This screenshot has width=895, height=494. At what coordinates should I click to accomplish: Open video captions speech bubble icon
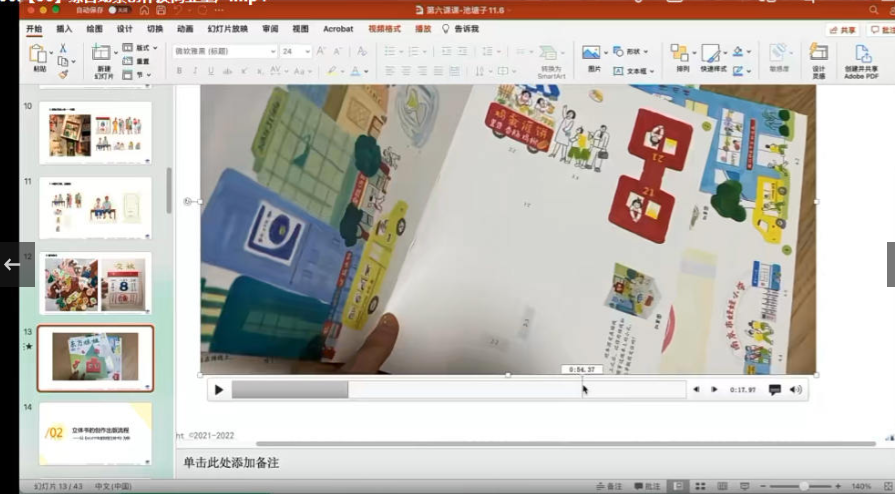pyautogui.click(x=774, y=390)
